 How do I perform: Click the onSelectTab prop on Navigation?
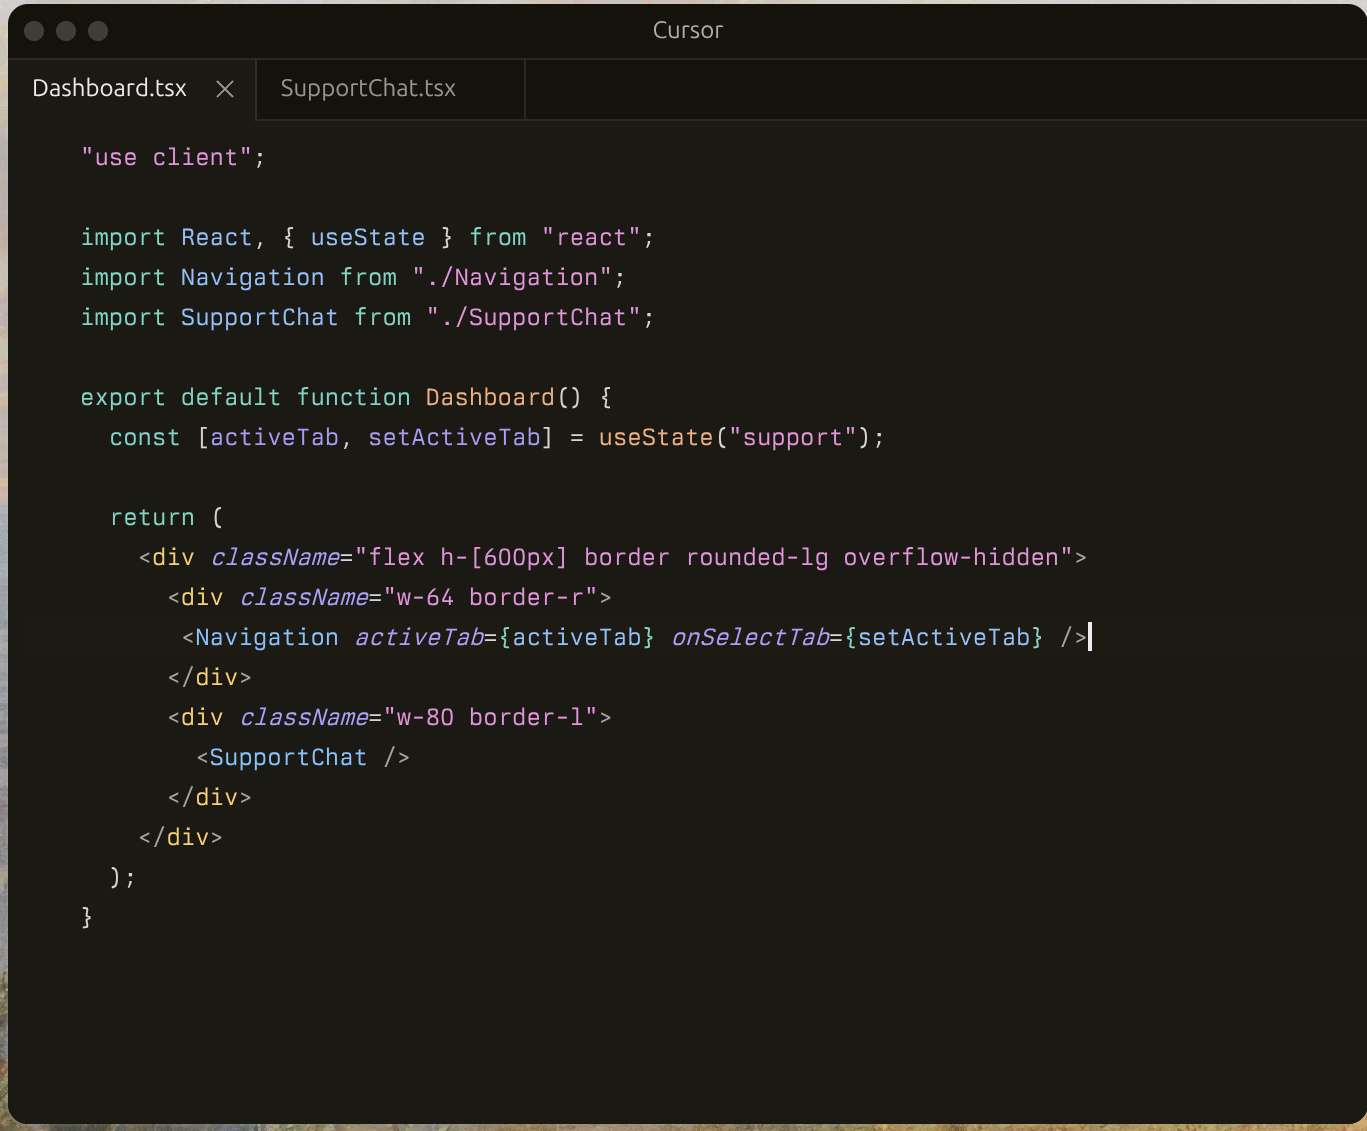749,638
